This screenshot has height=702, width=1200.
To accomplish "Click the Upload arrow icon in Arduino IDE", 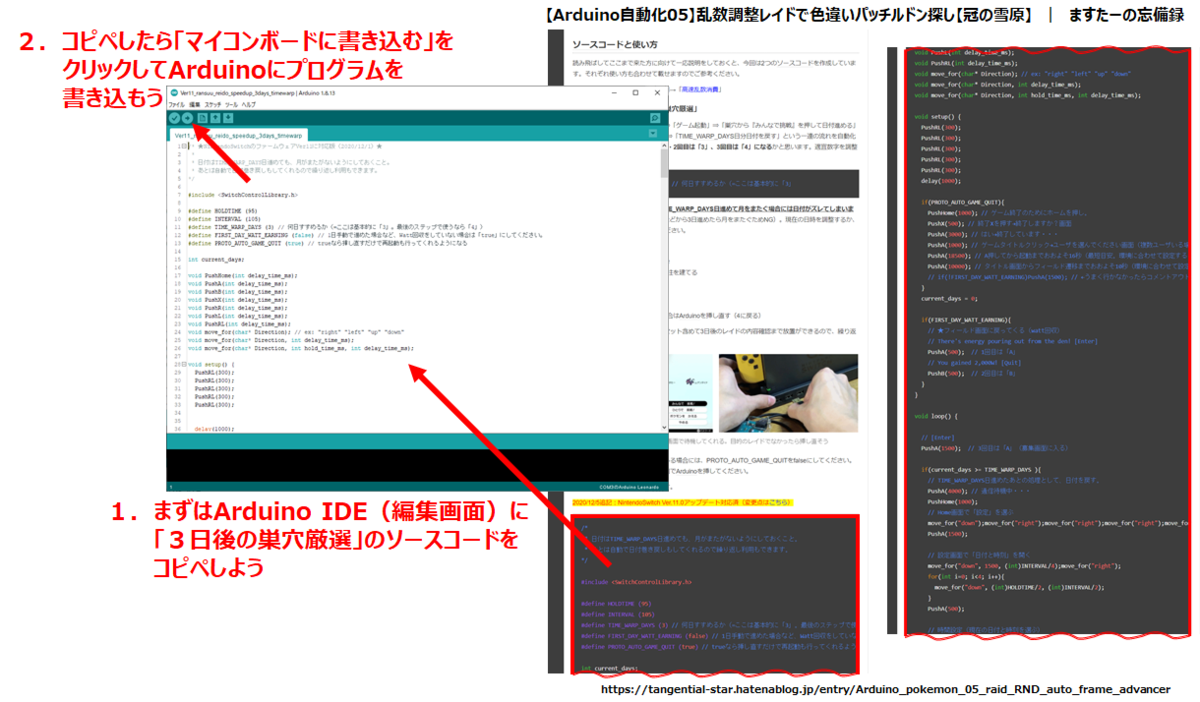I will [187, 117].
